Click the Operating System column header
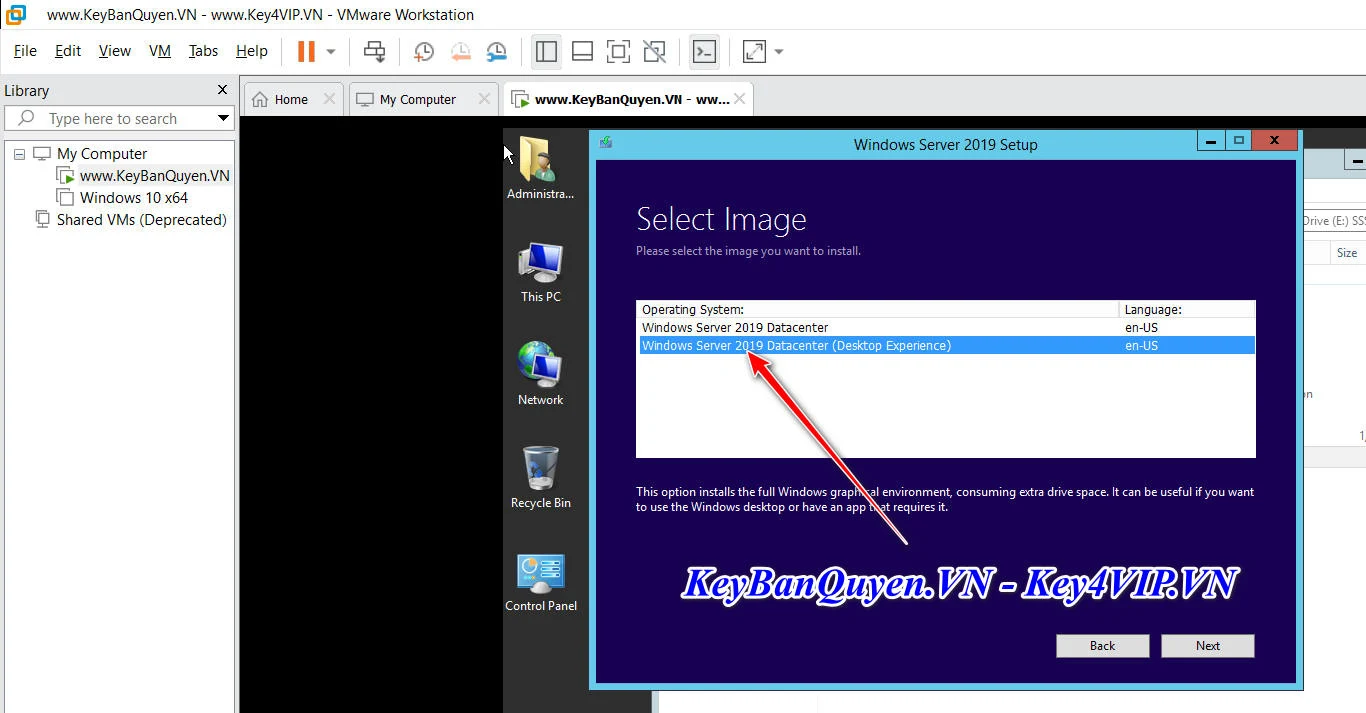Viewport: 1366px width, 713px height. pyautogui.click(x=878, y=310)
